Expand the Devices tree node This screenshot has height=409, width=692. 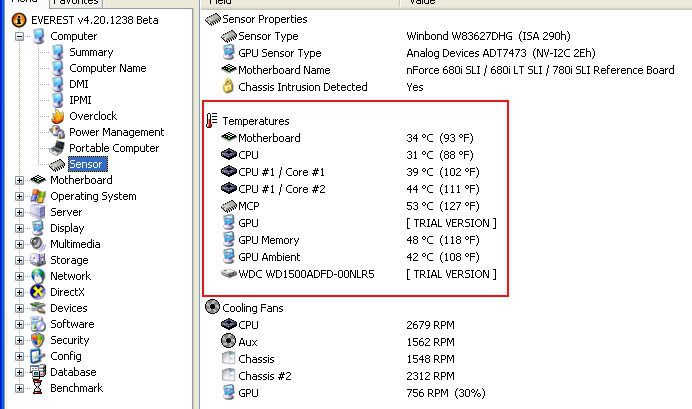(x=19, y=308)
